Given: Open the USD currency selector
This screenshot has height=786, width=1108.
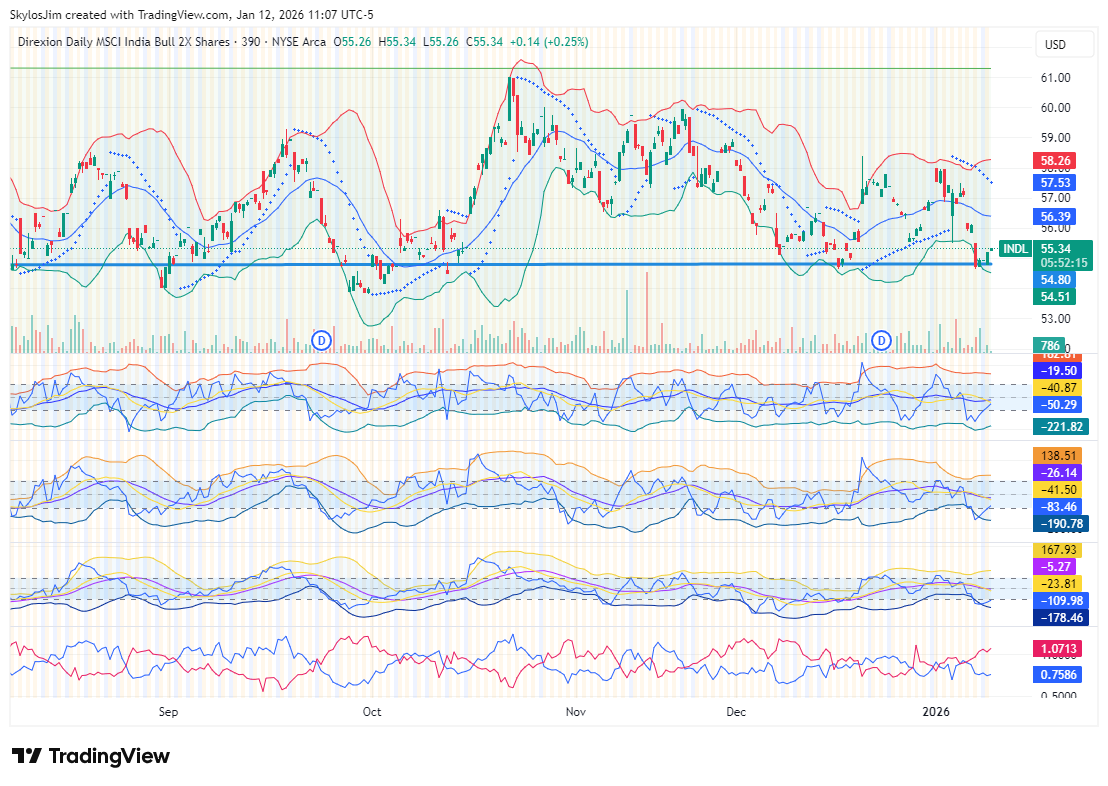Looking at the screenshot, I should [1055, 44].
